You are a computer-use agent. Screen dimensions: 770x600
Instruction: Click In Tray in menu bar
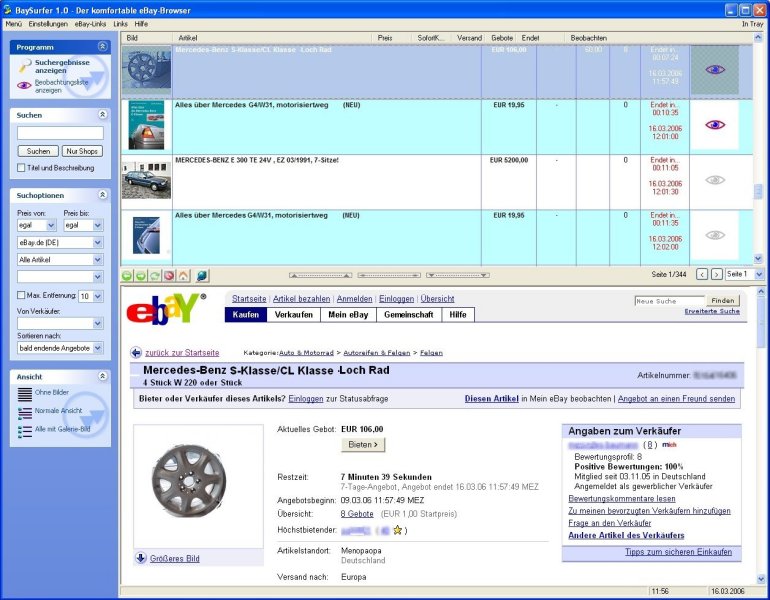click(753, 24)
